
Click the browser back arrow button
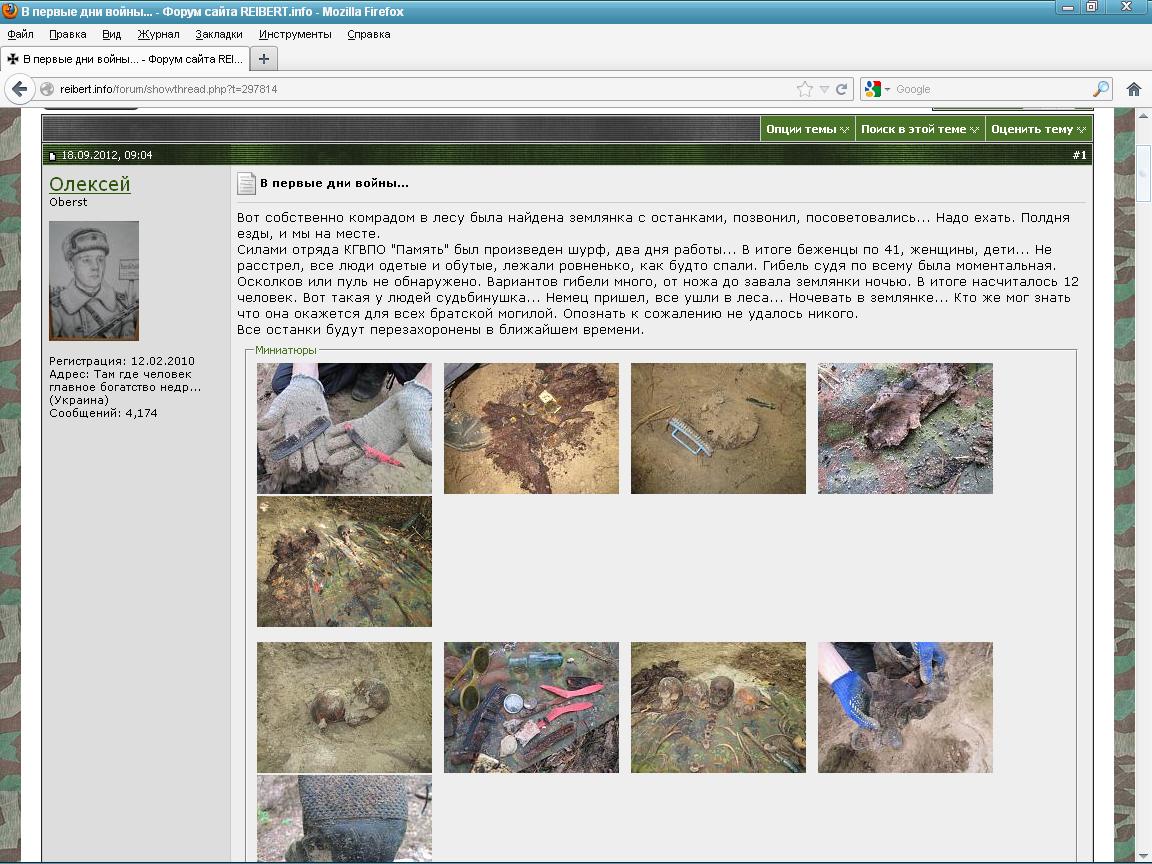click(x=19, y=89)
